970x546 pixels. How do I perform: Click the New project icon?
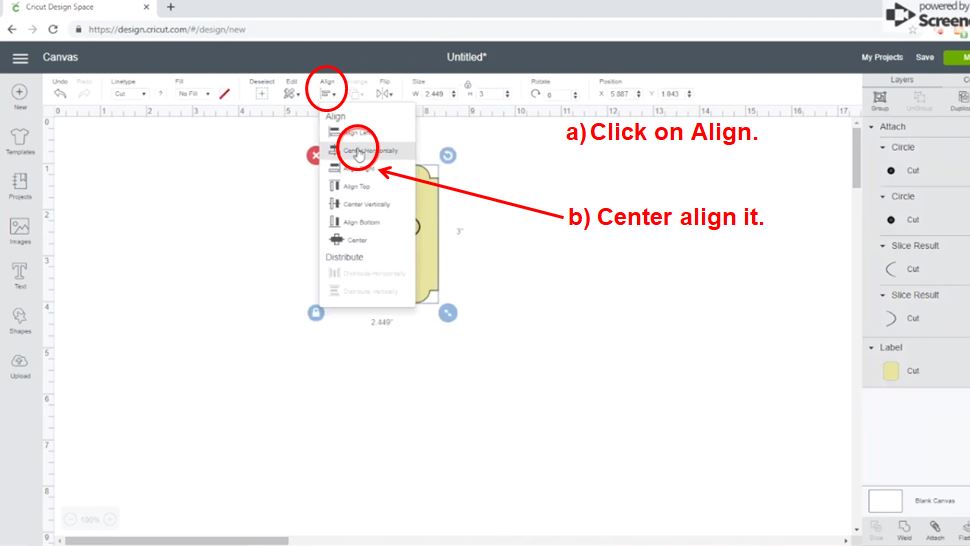click(20, 92)
